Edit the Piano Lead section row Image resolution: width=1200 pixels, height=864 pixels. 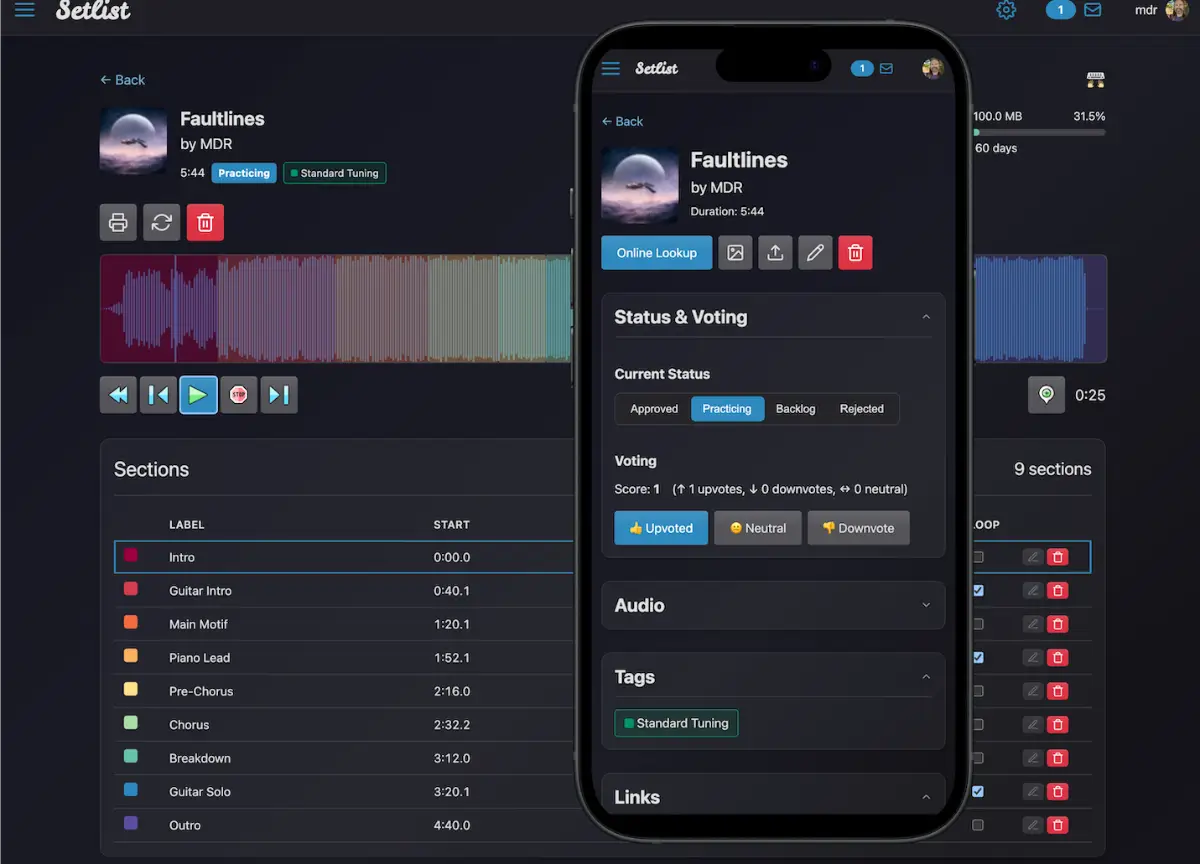tap(1033, 658)
